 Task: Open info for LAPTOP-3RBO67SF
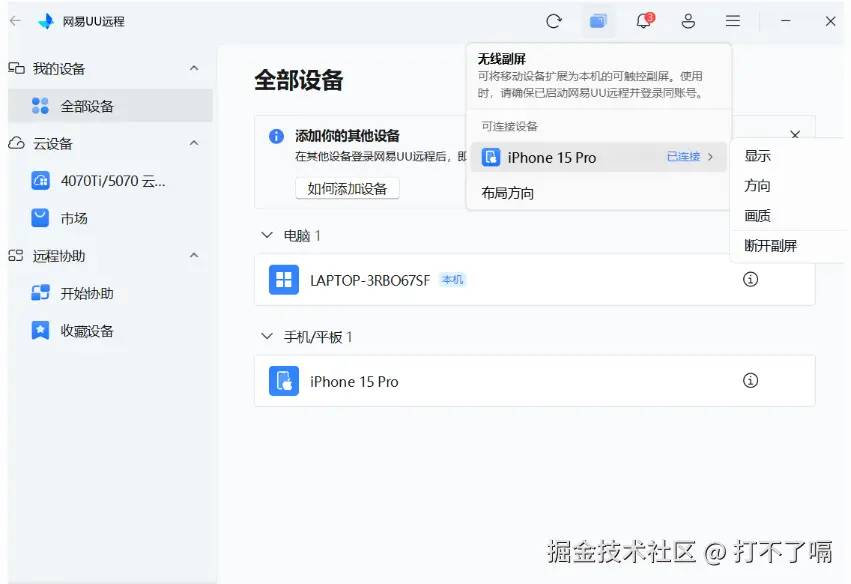[750, 280]
